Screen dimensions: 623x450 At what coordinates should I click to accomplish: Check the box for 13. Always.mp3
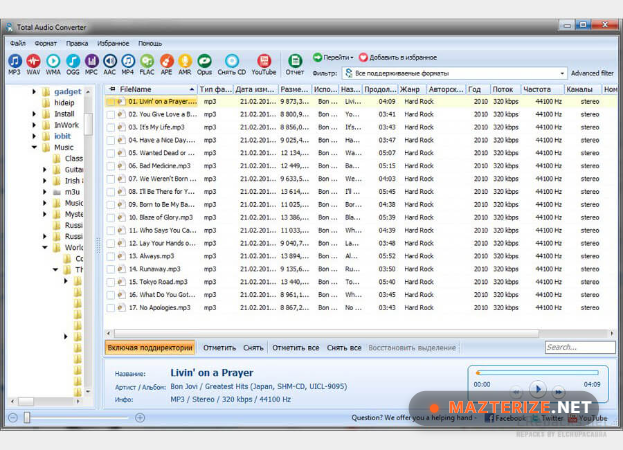[110, 257]
